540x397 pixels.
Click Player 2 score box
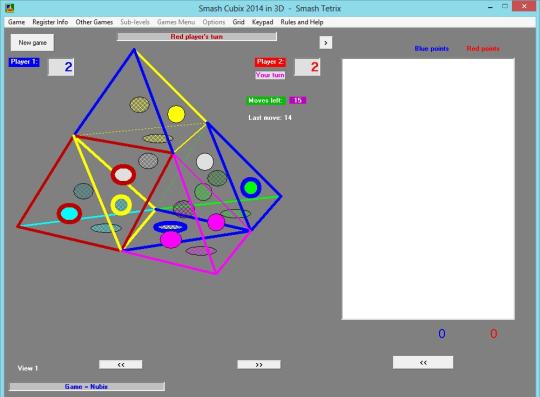pos(307,67)
